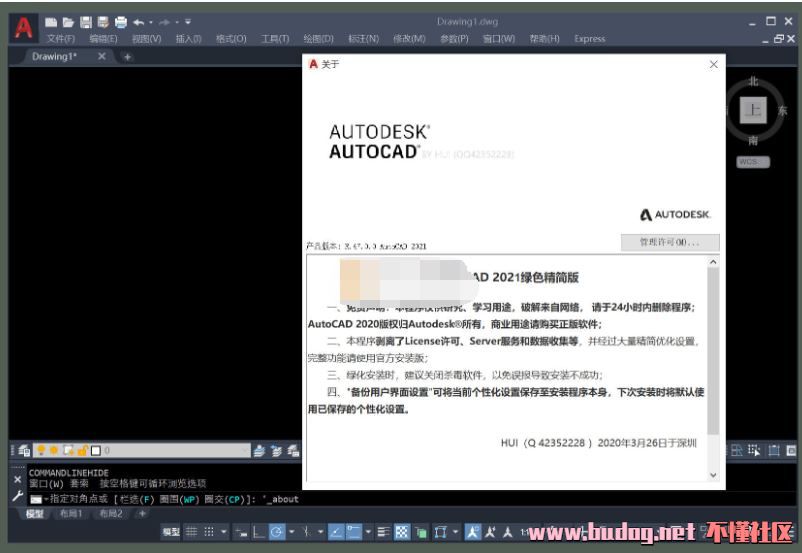Click the Undo arrow icon
802x553 pixels.
(x=139, y=22)
